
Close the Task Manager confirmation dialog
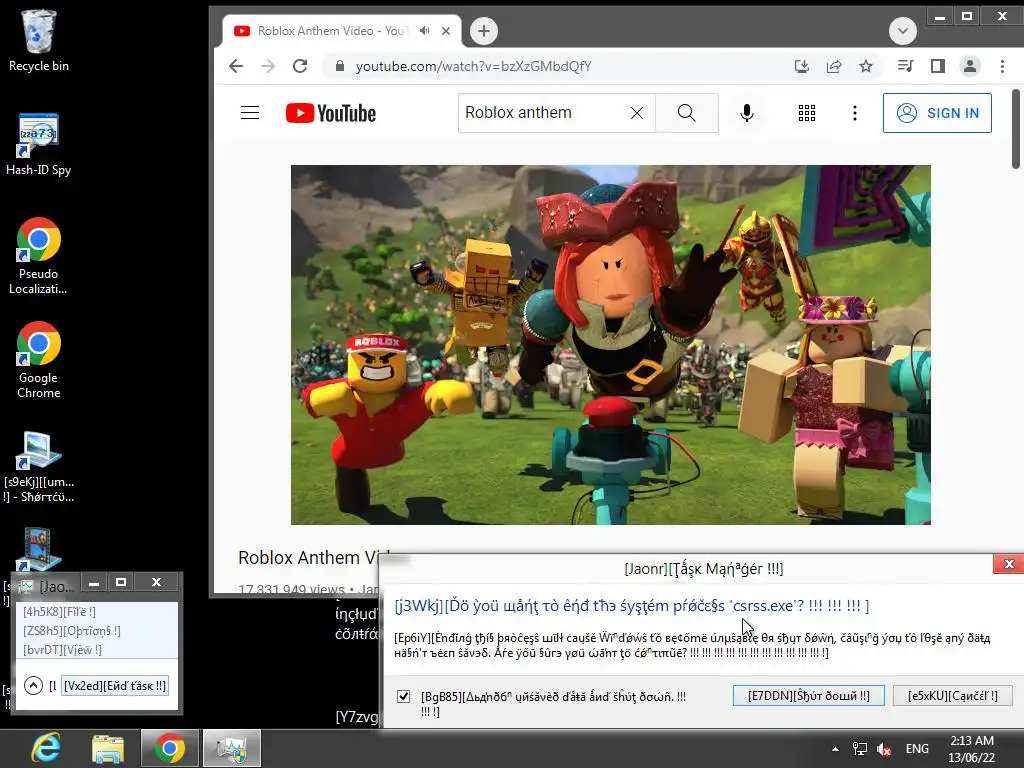[x=1009, y=564]
